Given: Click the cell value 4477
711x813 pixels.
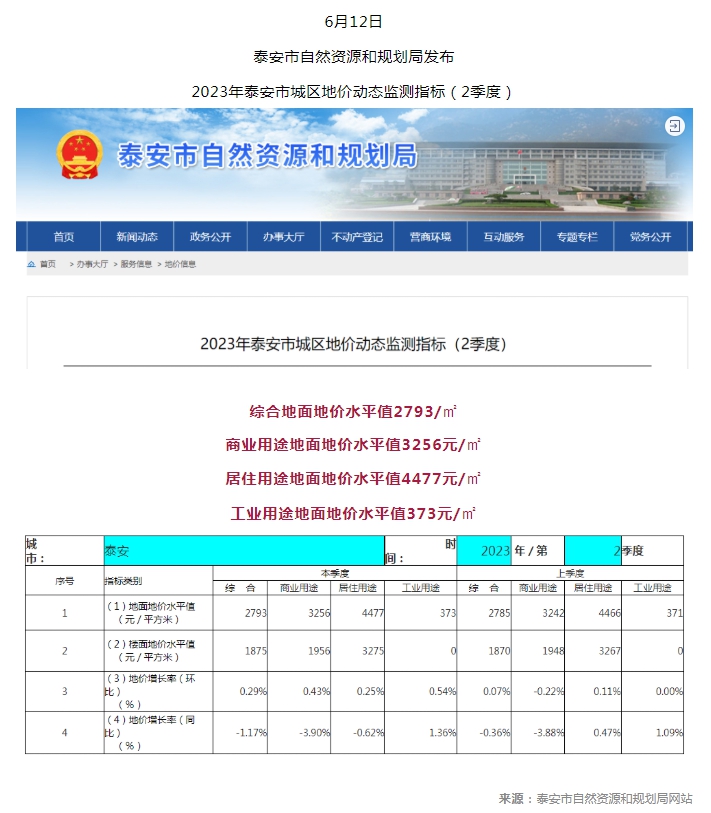Looking at the screenshot, I should (373, 613).
